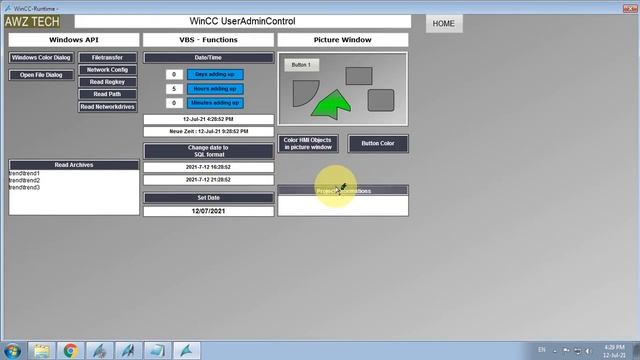This screenshot has height=360, width=640.
Task: Click the AWZ TECH logo
Action: (x=32, y=22)
